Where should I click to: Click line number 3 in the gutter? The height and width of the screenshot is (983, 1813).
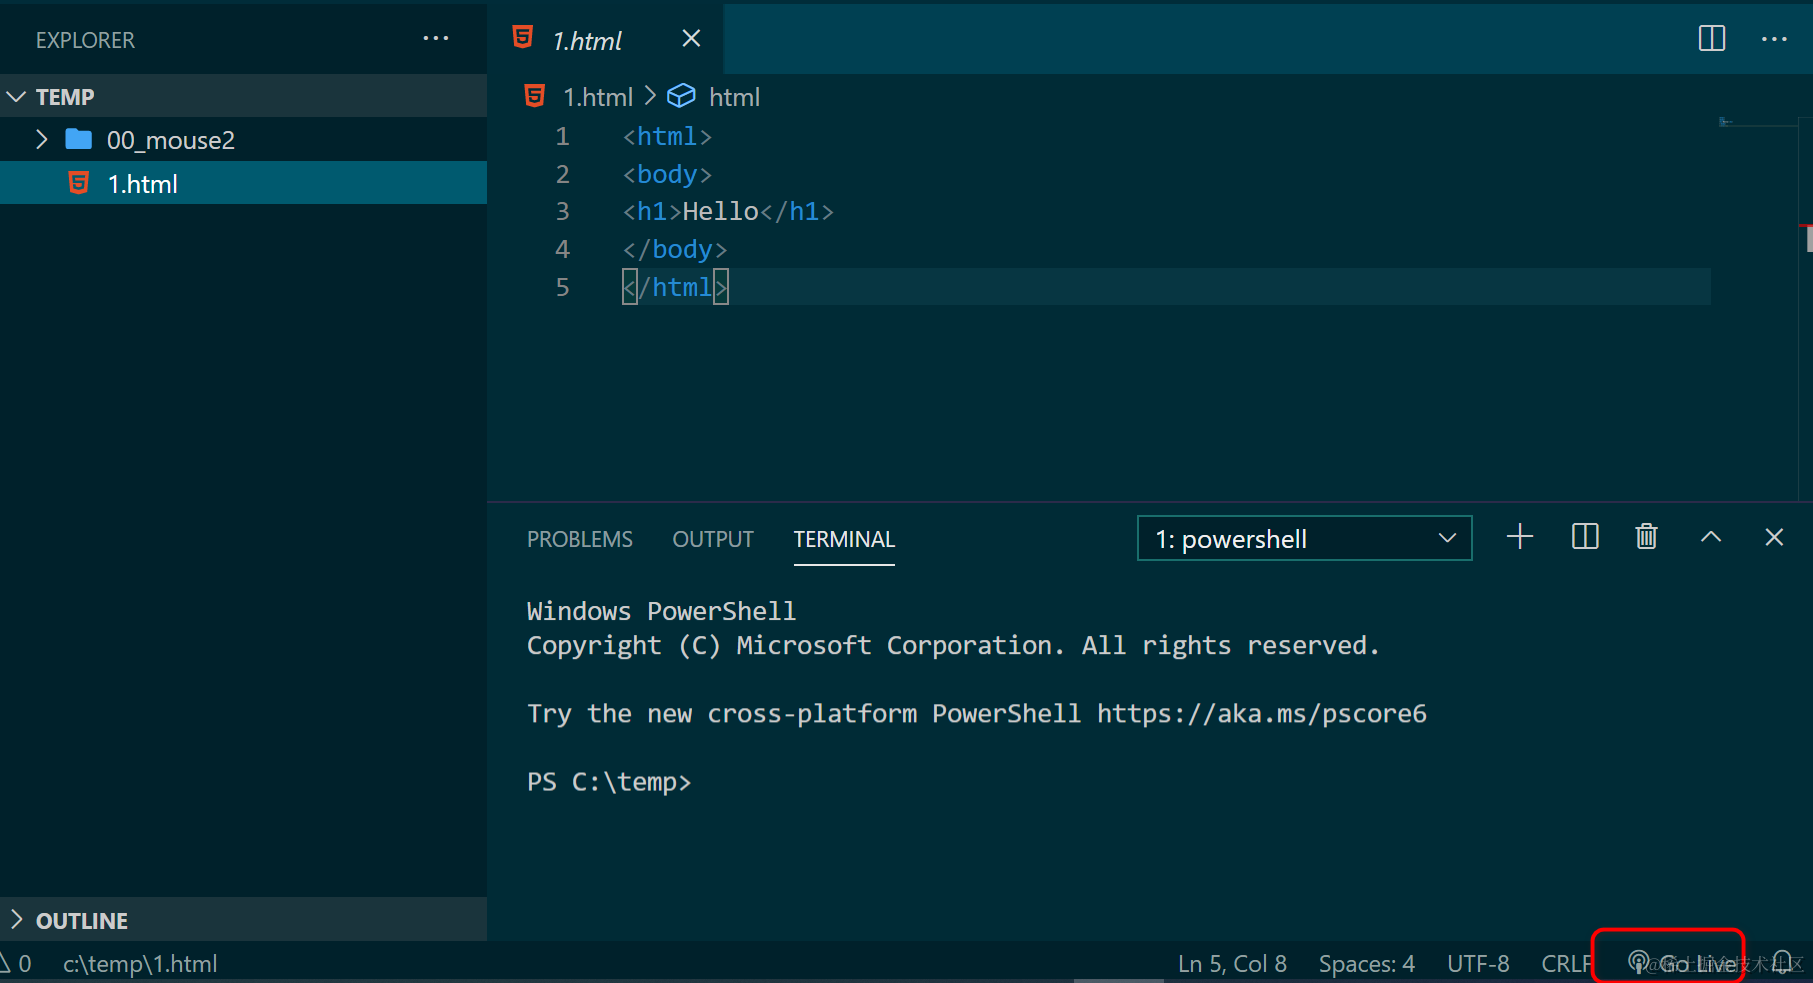tap(562, 211)
